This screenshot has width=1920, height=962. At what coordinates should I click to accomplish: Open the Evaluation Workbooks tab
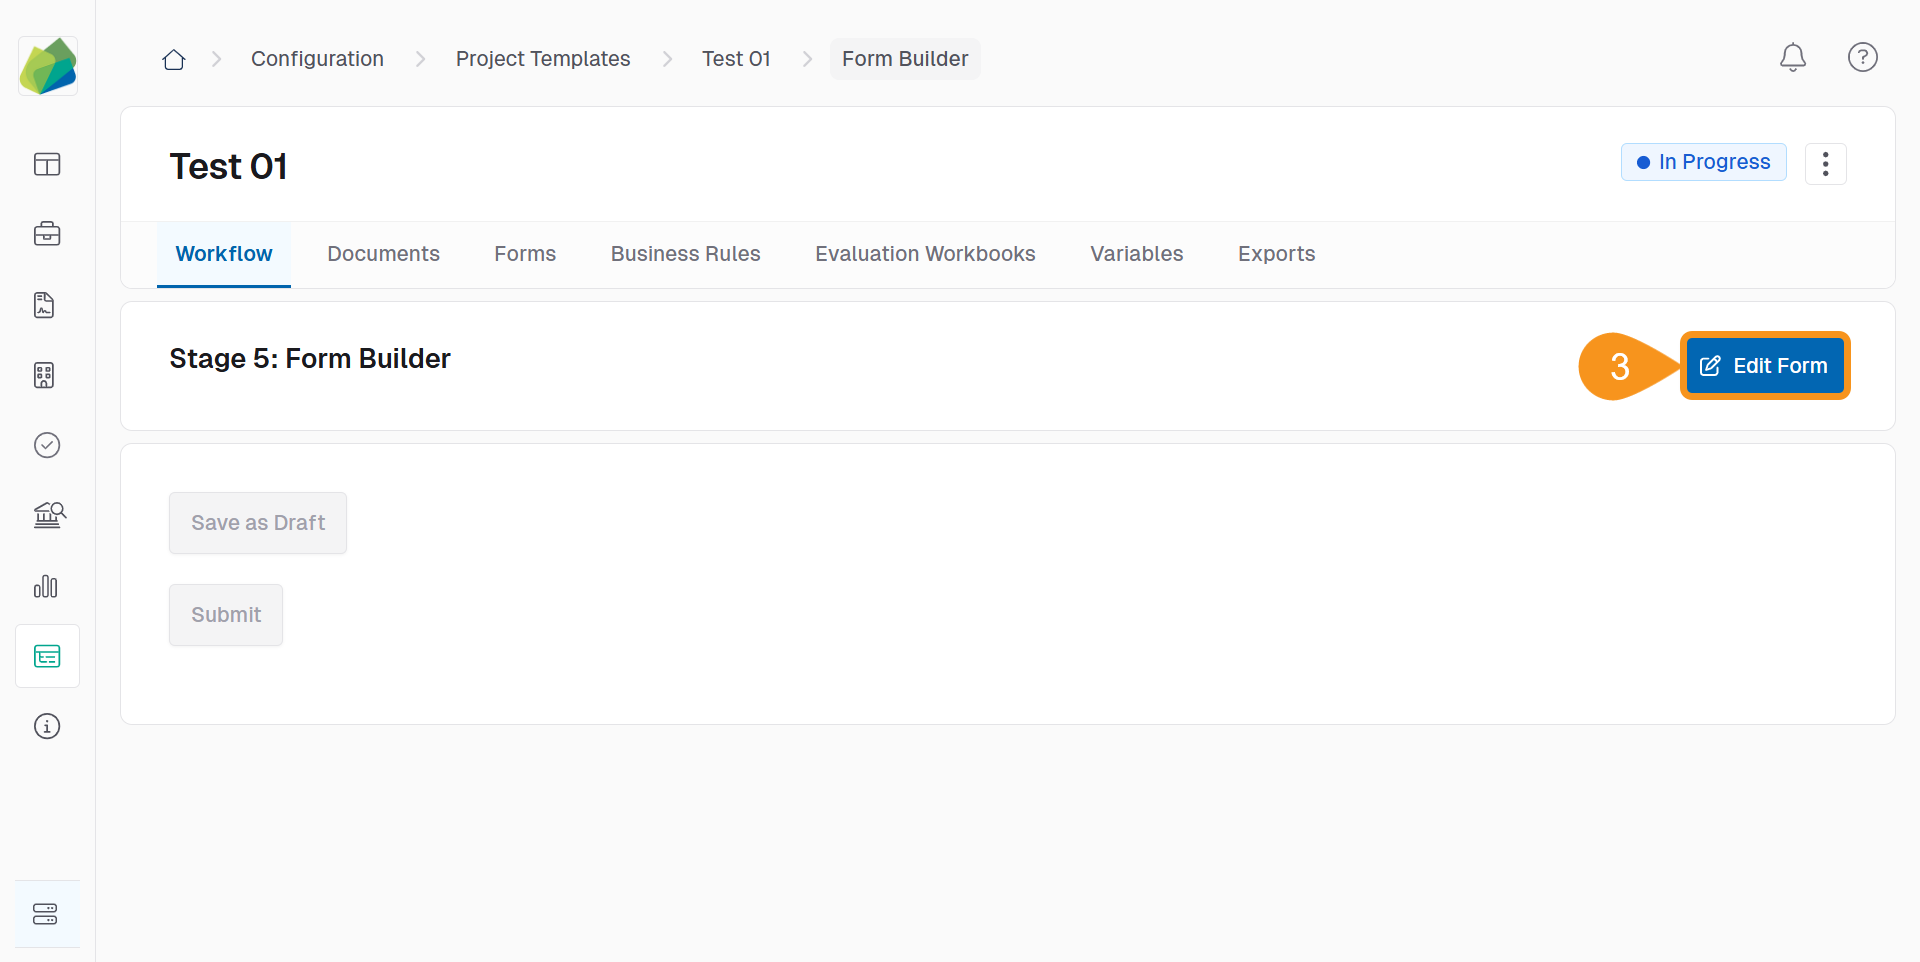click(925, 254)
